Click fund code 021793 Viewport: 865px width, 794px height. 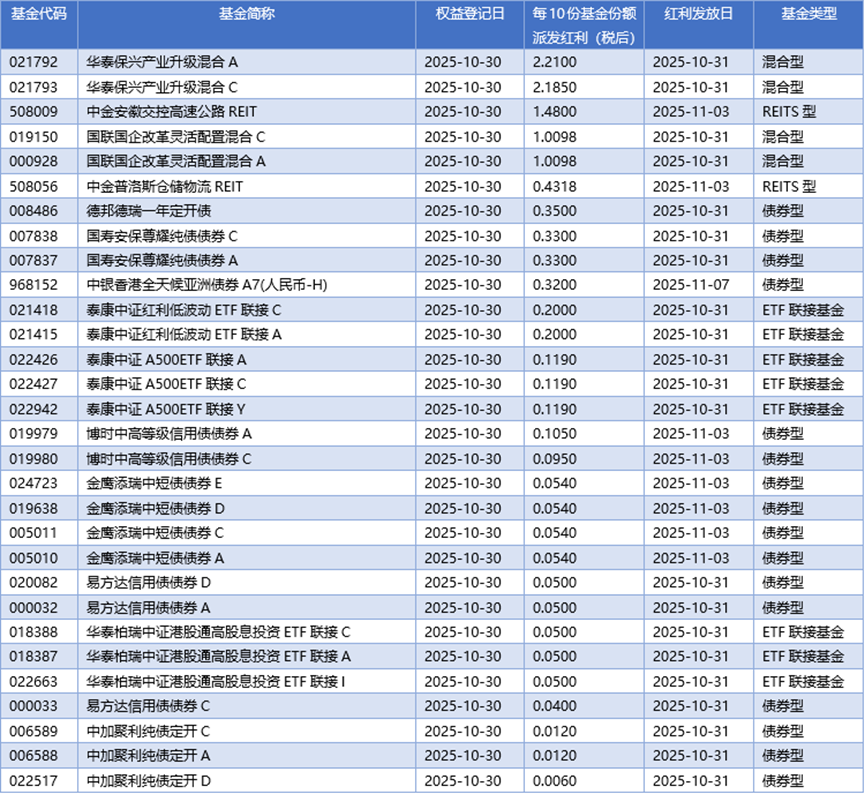[34, 87]
